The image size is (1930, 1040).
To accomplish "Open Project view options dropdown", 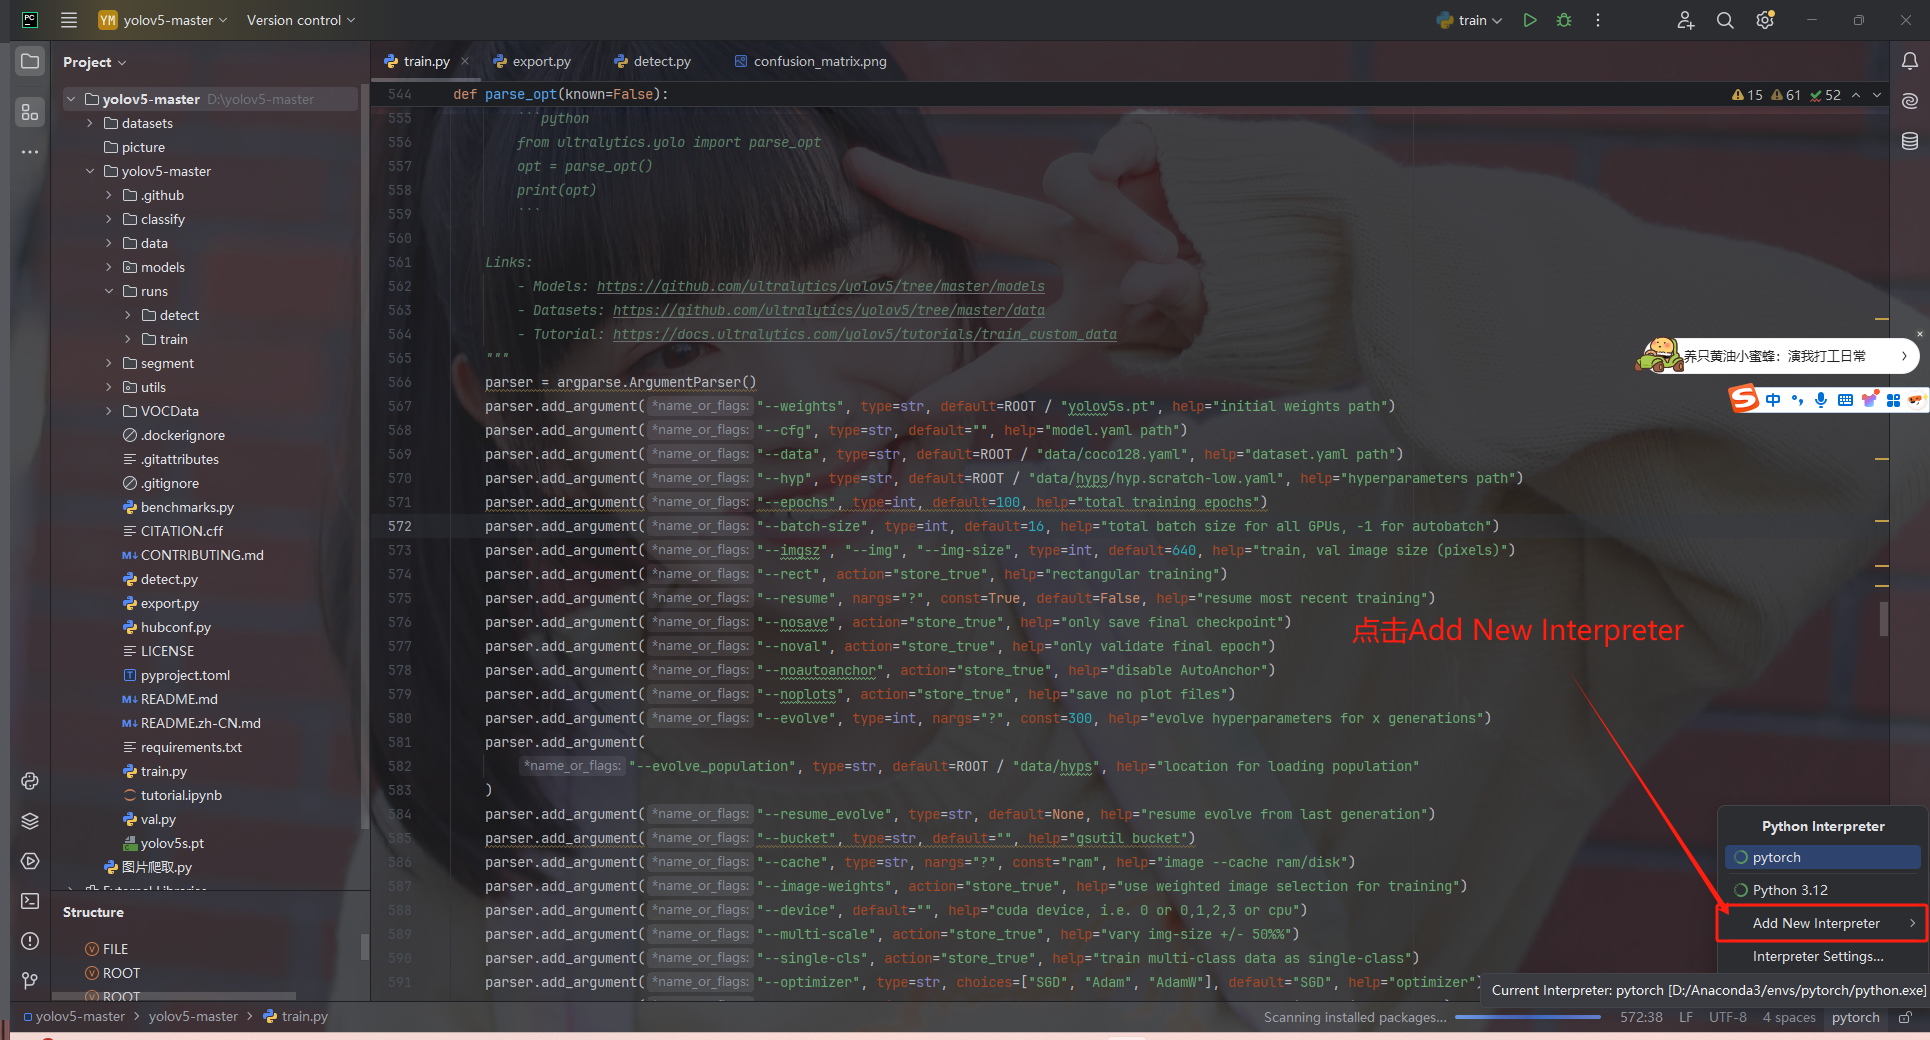I will [x=95, y=62].
